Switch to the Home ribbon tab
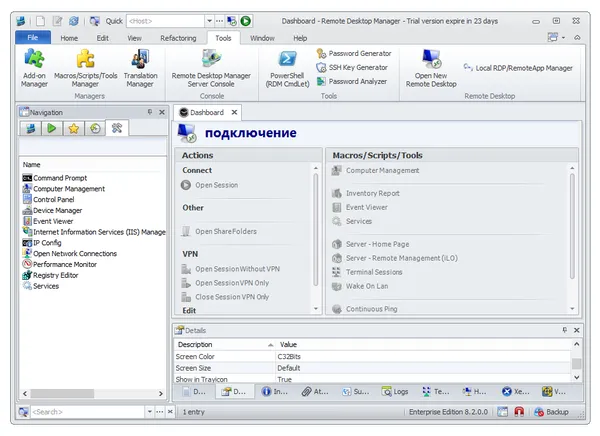 (69, 38)
